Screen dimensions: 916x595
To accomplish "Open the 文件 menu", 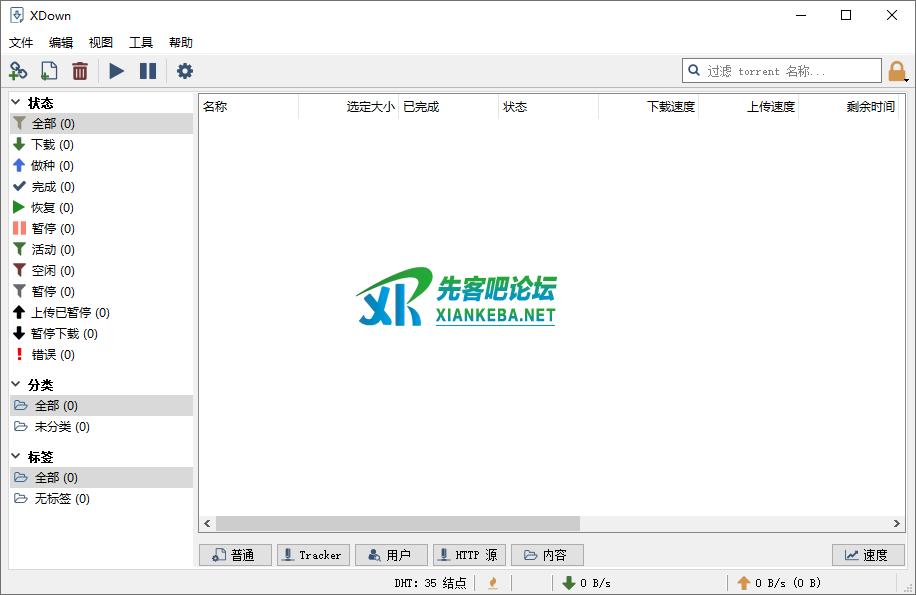I will 21,43.
